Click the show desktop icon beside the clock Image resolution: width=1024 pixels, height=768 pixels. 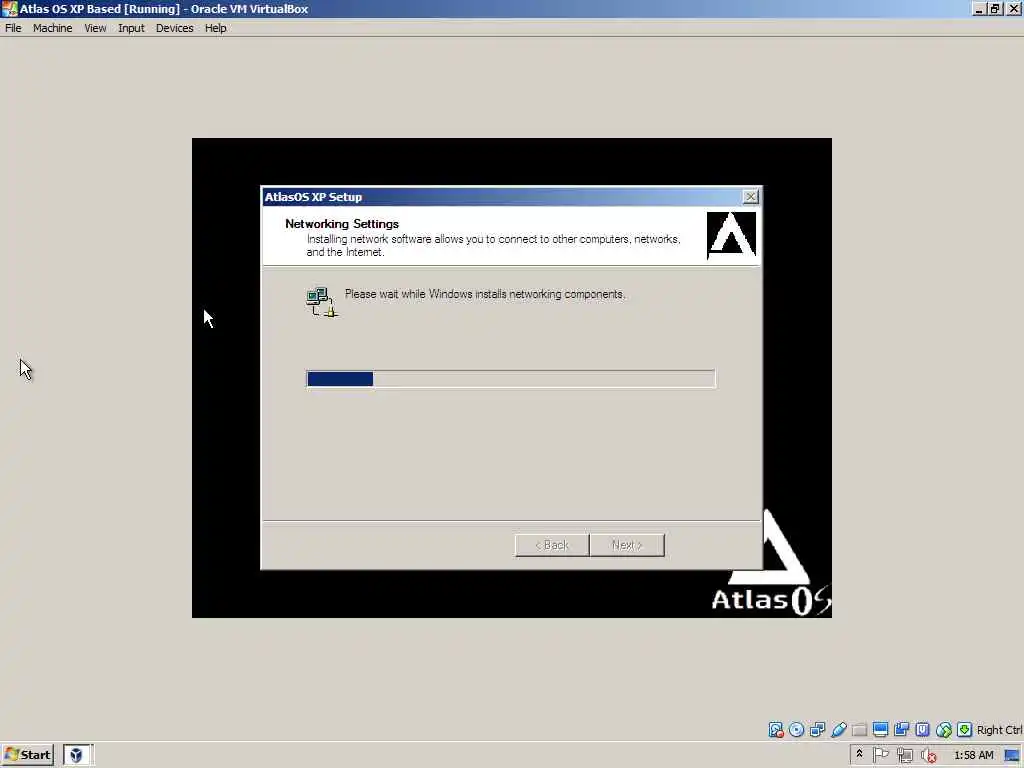1012,756
